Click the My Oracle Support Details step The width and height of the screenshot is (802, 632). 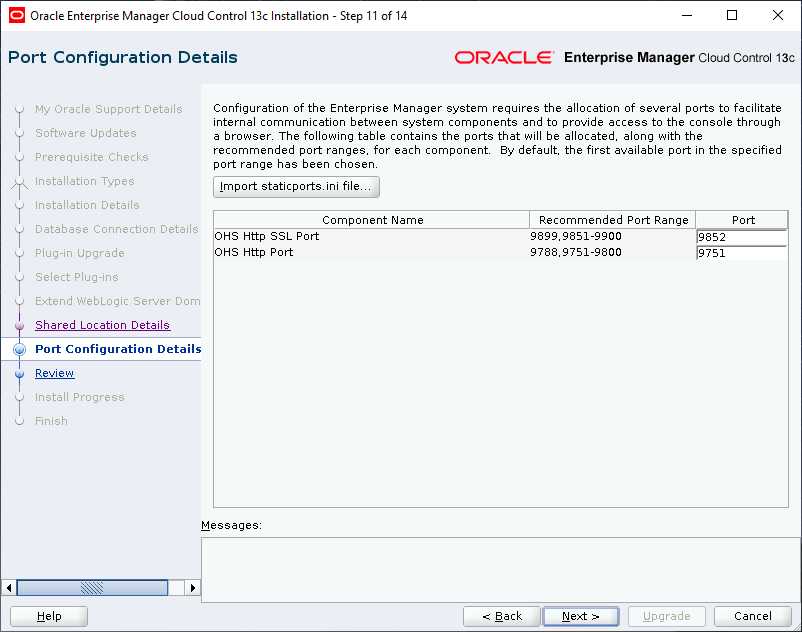point(108,109)
